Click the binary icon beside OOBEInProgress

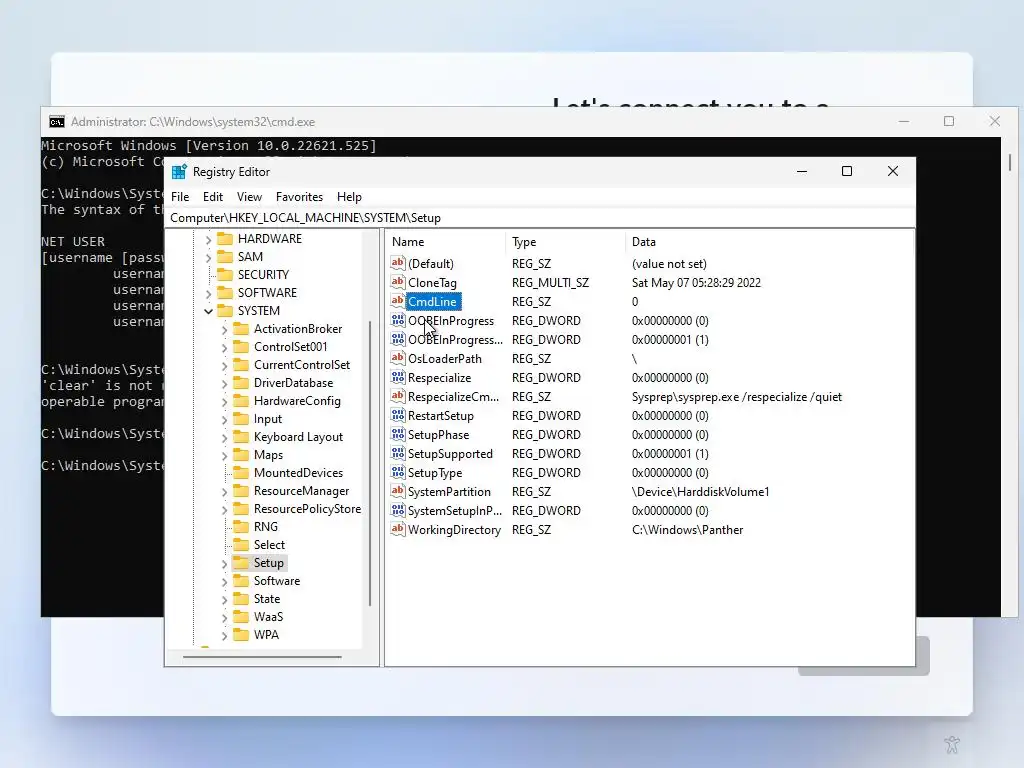point(398,320)
